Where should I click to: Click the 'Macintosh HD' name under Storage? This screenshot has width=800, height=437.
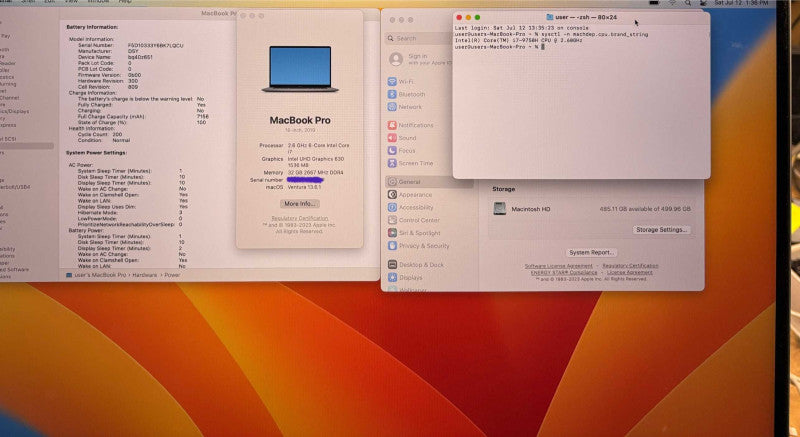(x=531, y=209)
